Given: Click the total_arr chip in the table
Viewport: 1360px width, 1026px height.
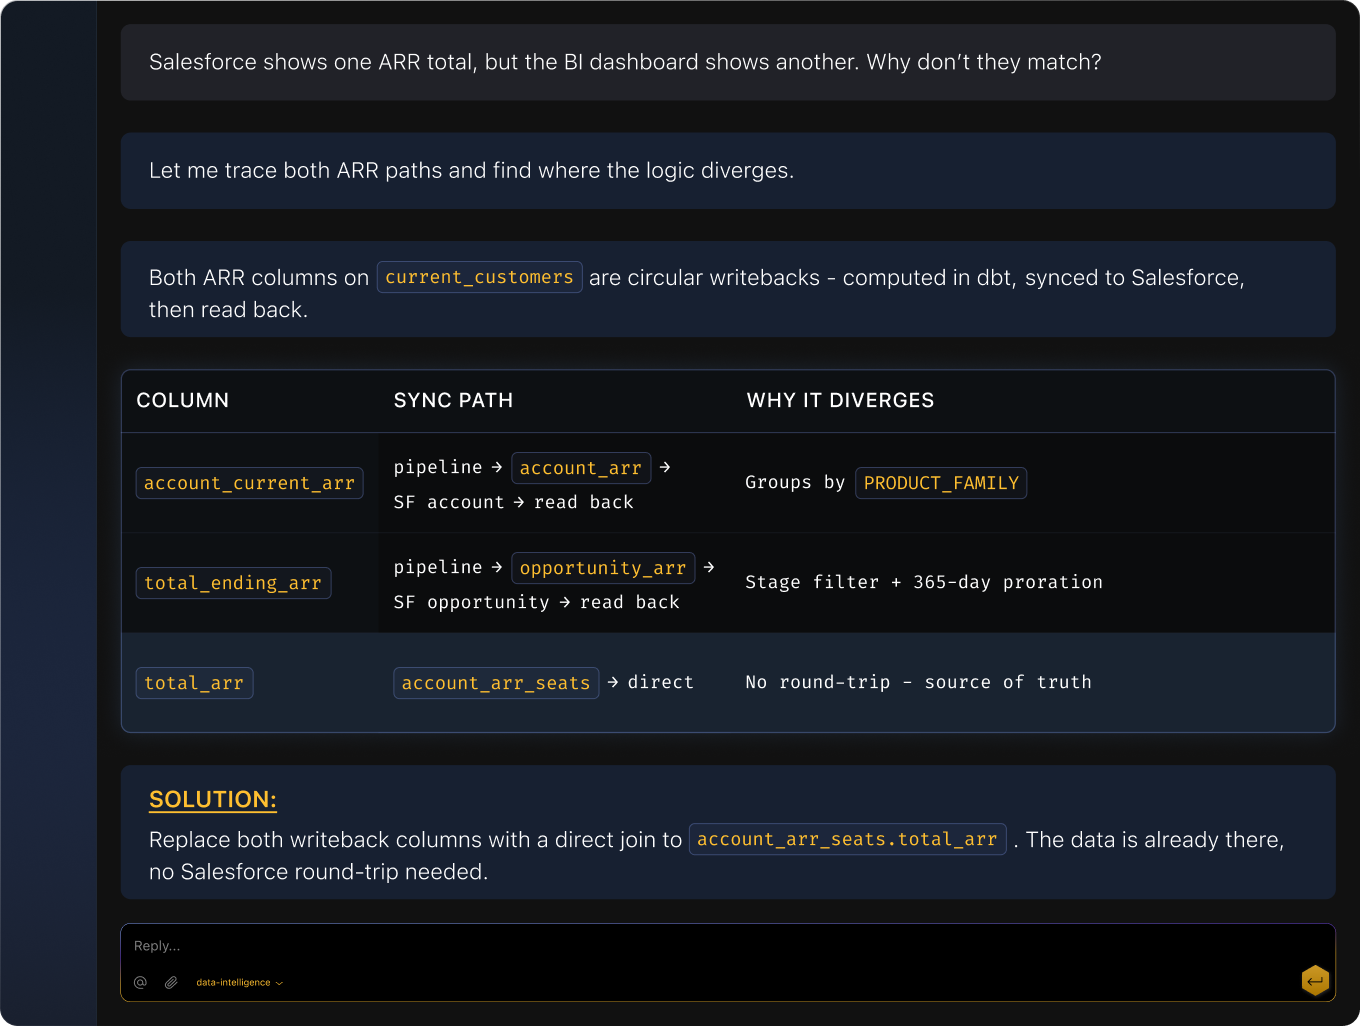Looking at the screenshot, I should click(194, 683).
